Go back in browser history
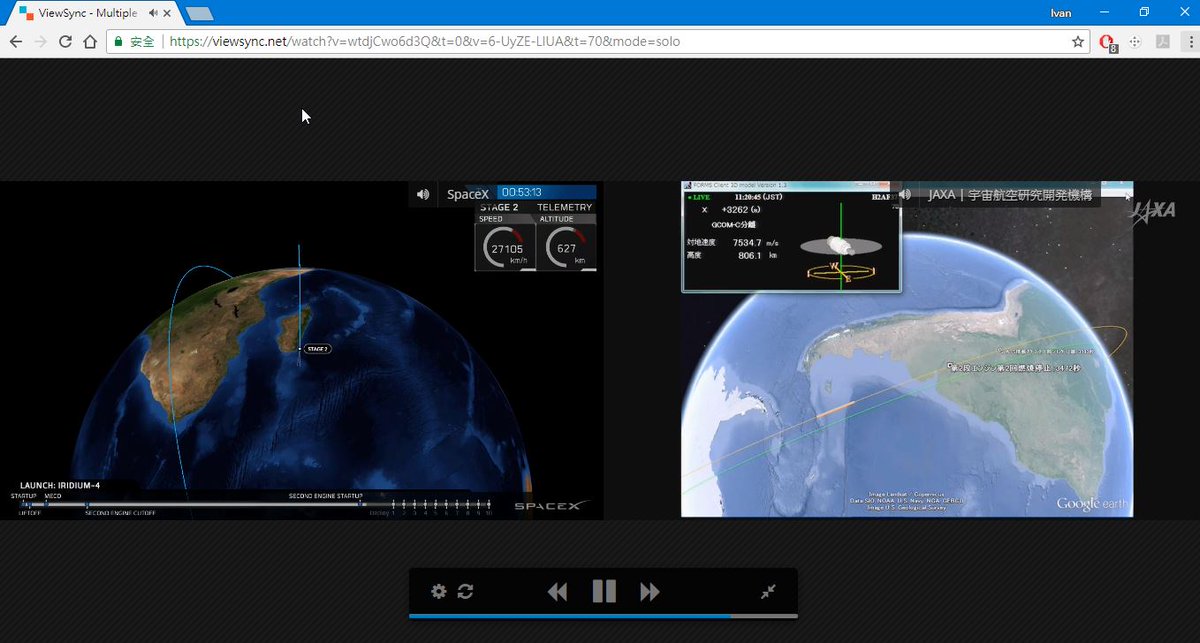Screen dimensions: 1200x643 coord(16,42)
